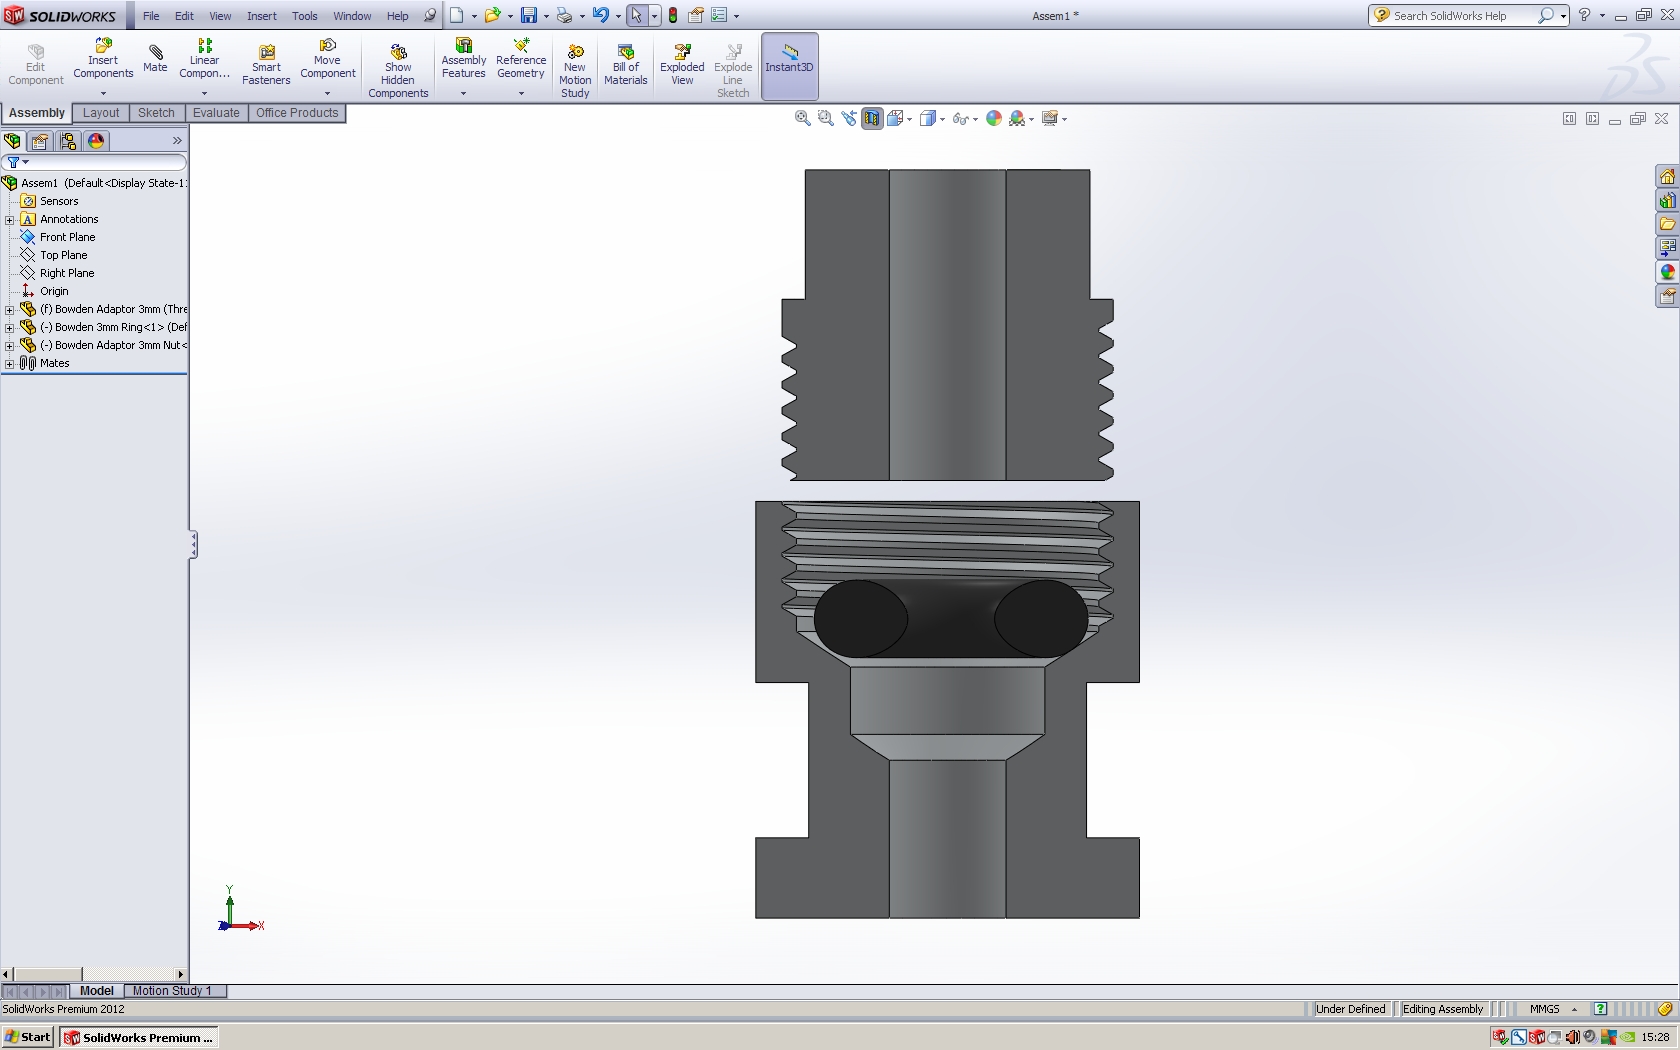The width and height of the screenshot is (1680, 1050).
Task: Click Zoom to Fit icon
Action: click(x=802, y=118)
